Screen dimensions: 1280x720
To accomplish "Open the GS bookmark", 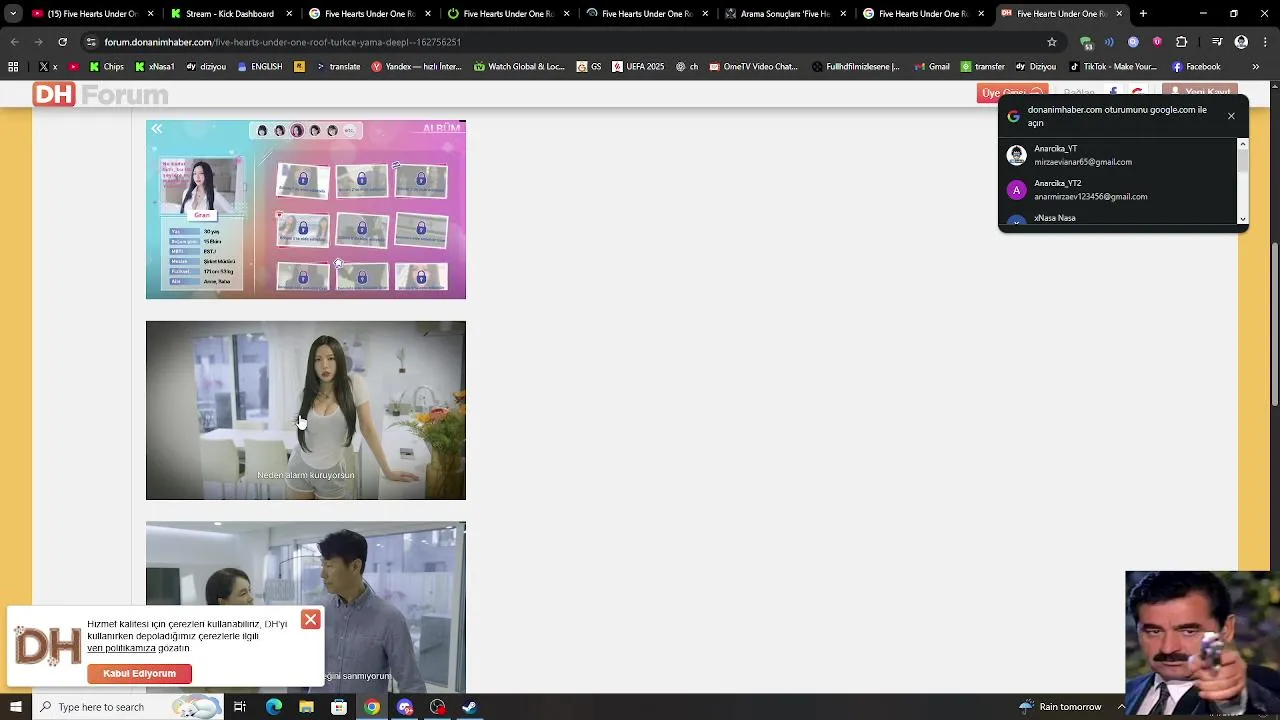I will (x=589, y=67).
